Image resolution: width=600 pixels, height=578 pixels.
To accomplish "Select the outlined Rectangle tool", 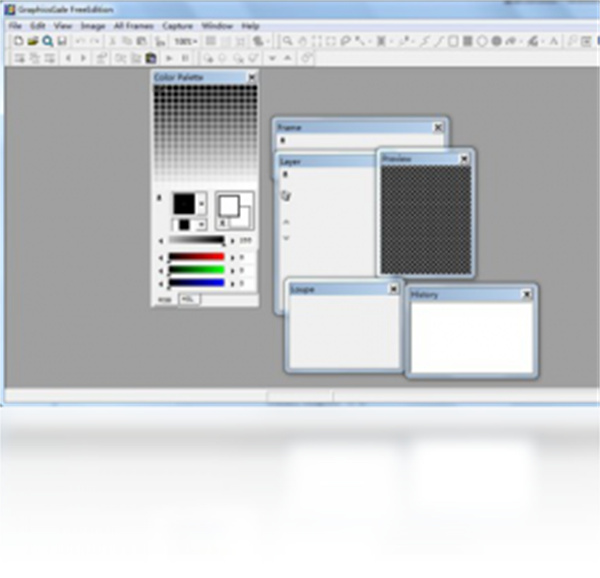I will click(x=453, y=41).
